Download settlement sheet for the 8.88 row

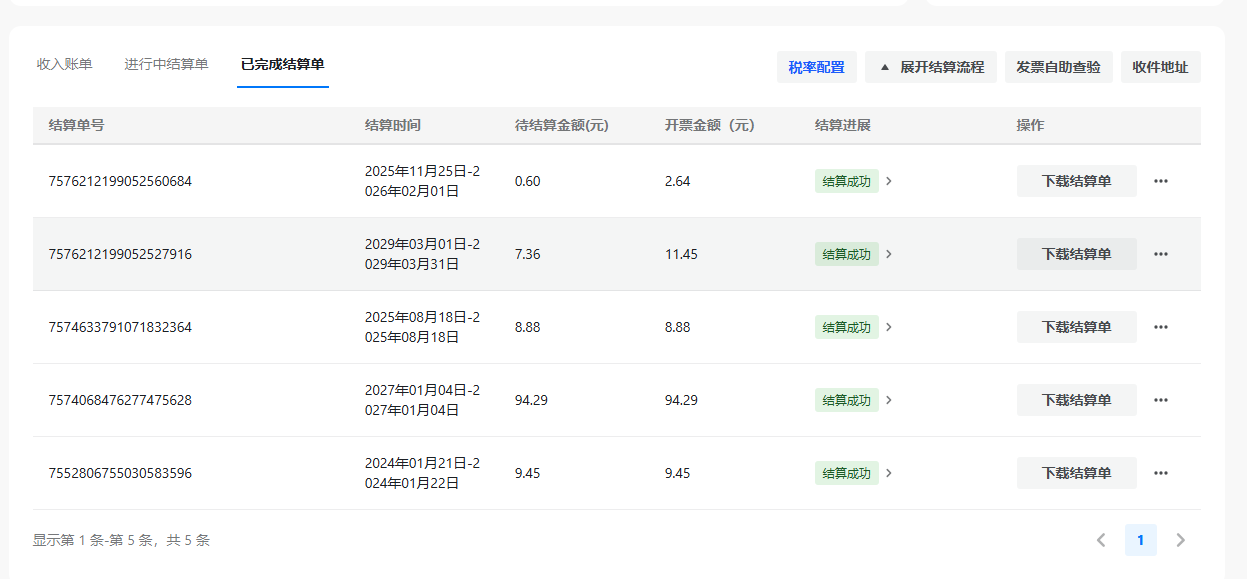click(x=1076, y=327)
